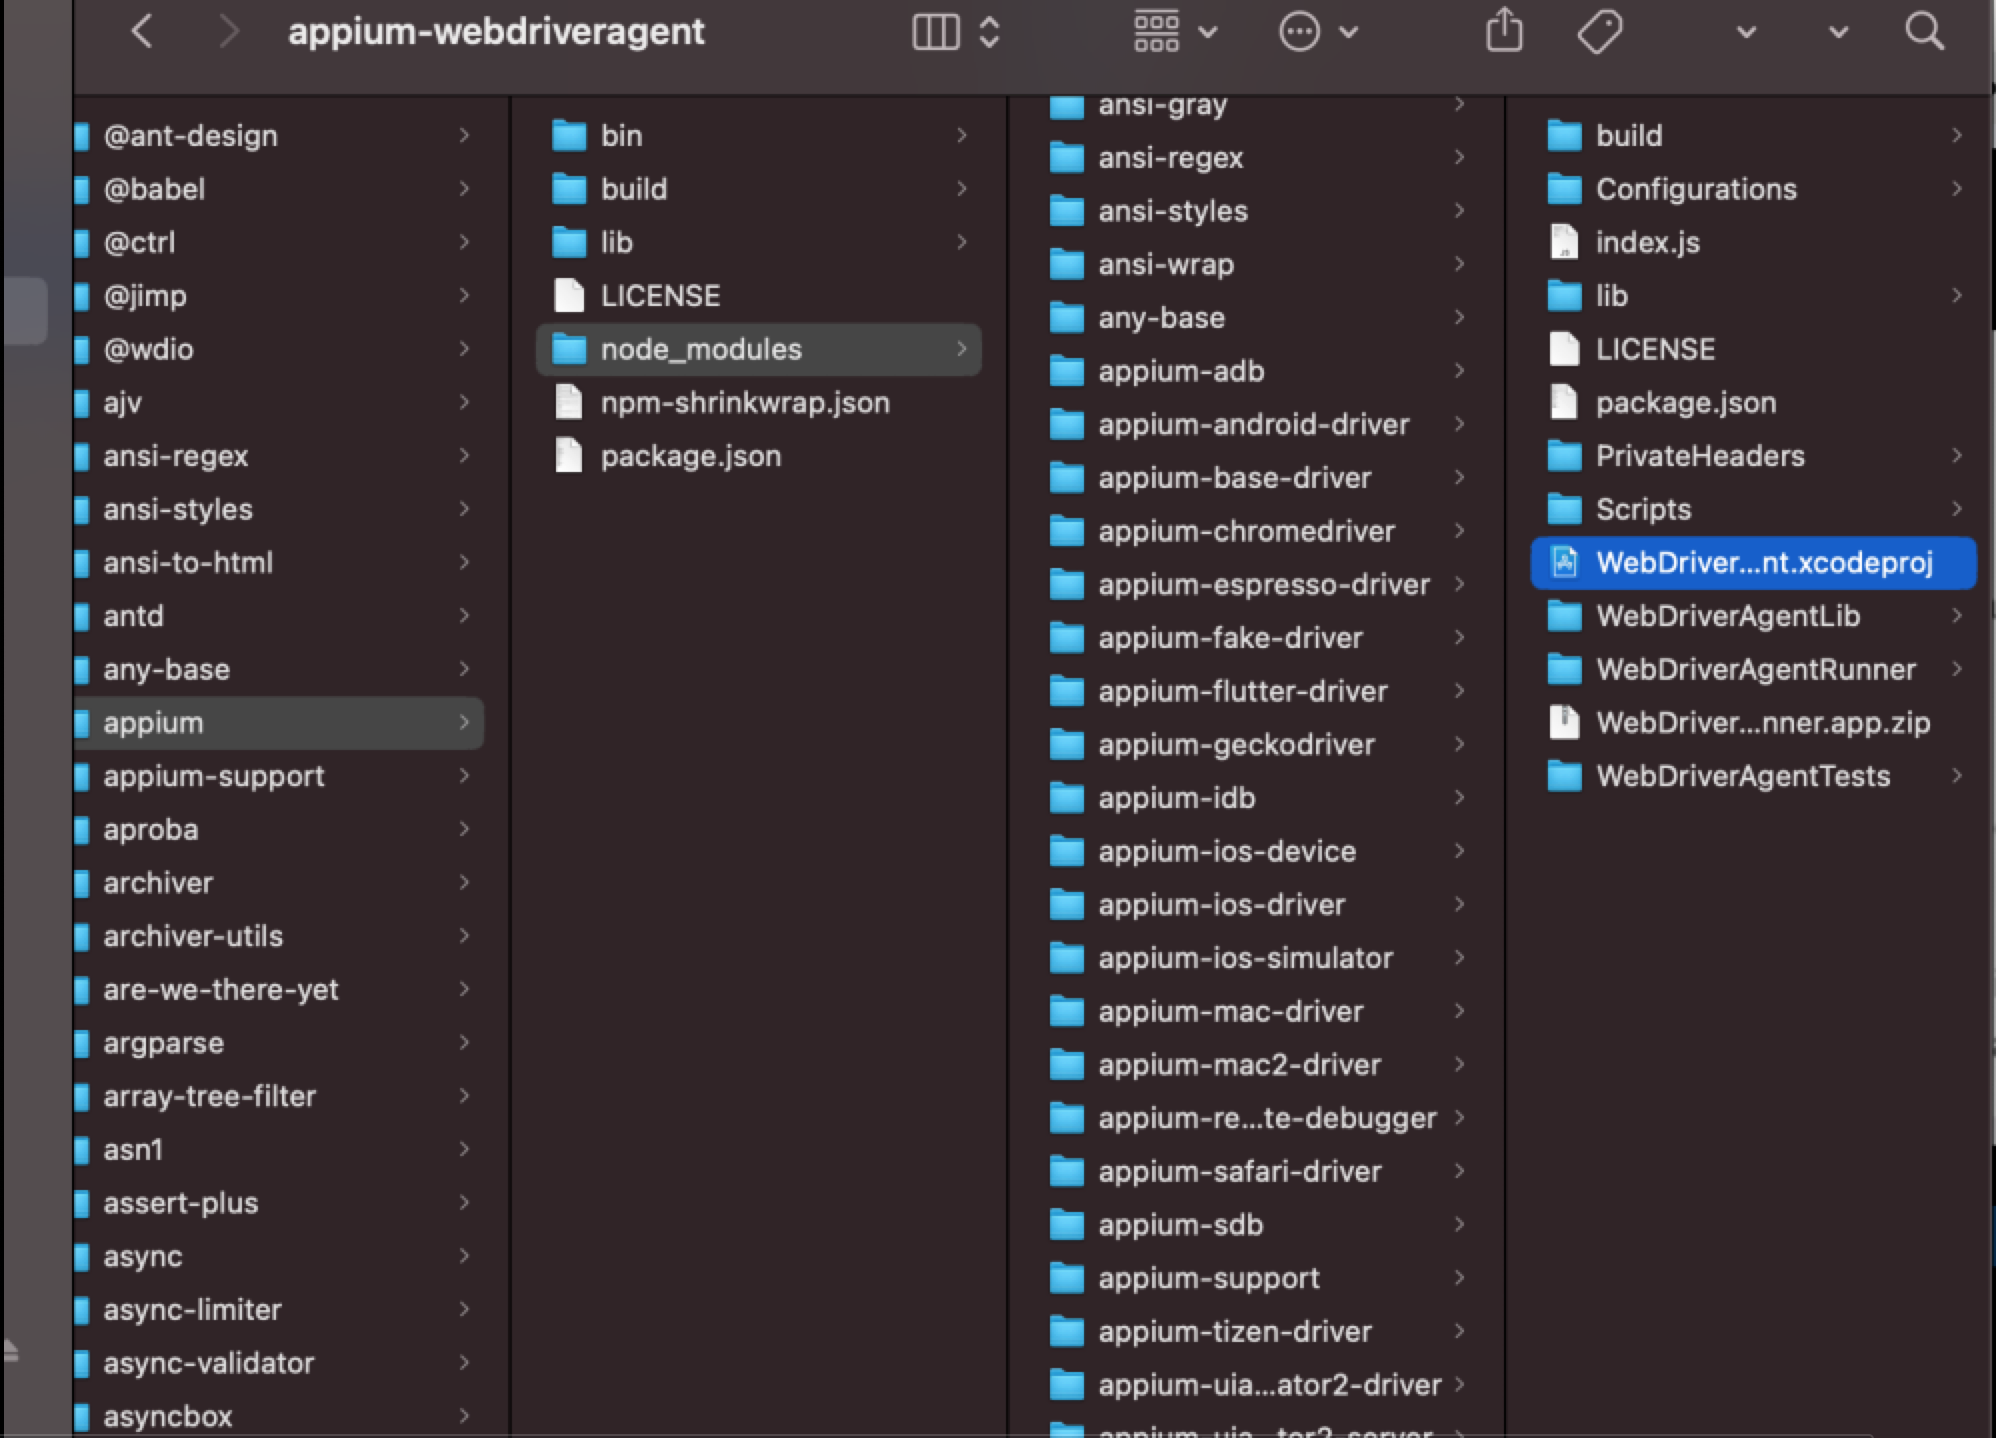This screenshot has height=1438, width=1996.
Task: Select the bin folder icon
Action: [x=569, y=135]
